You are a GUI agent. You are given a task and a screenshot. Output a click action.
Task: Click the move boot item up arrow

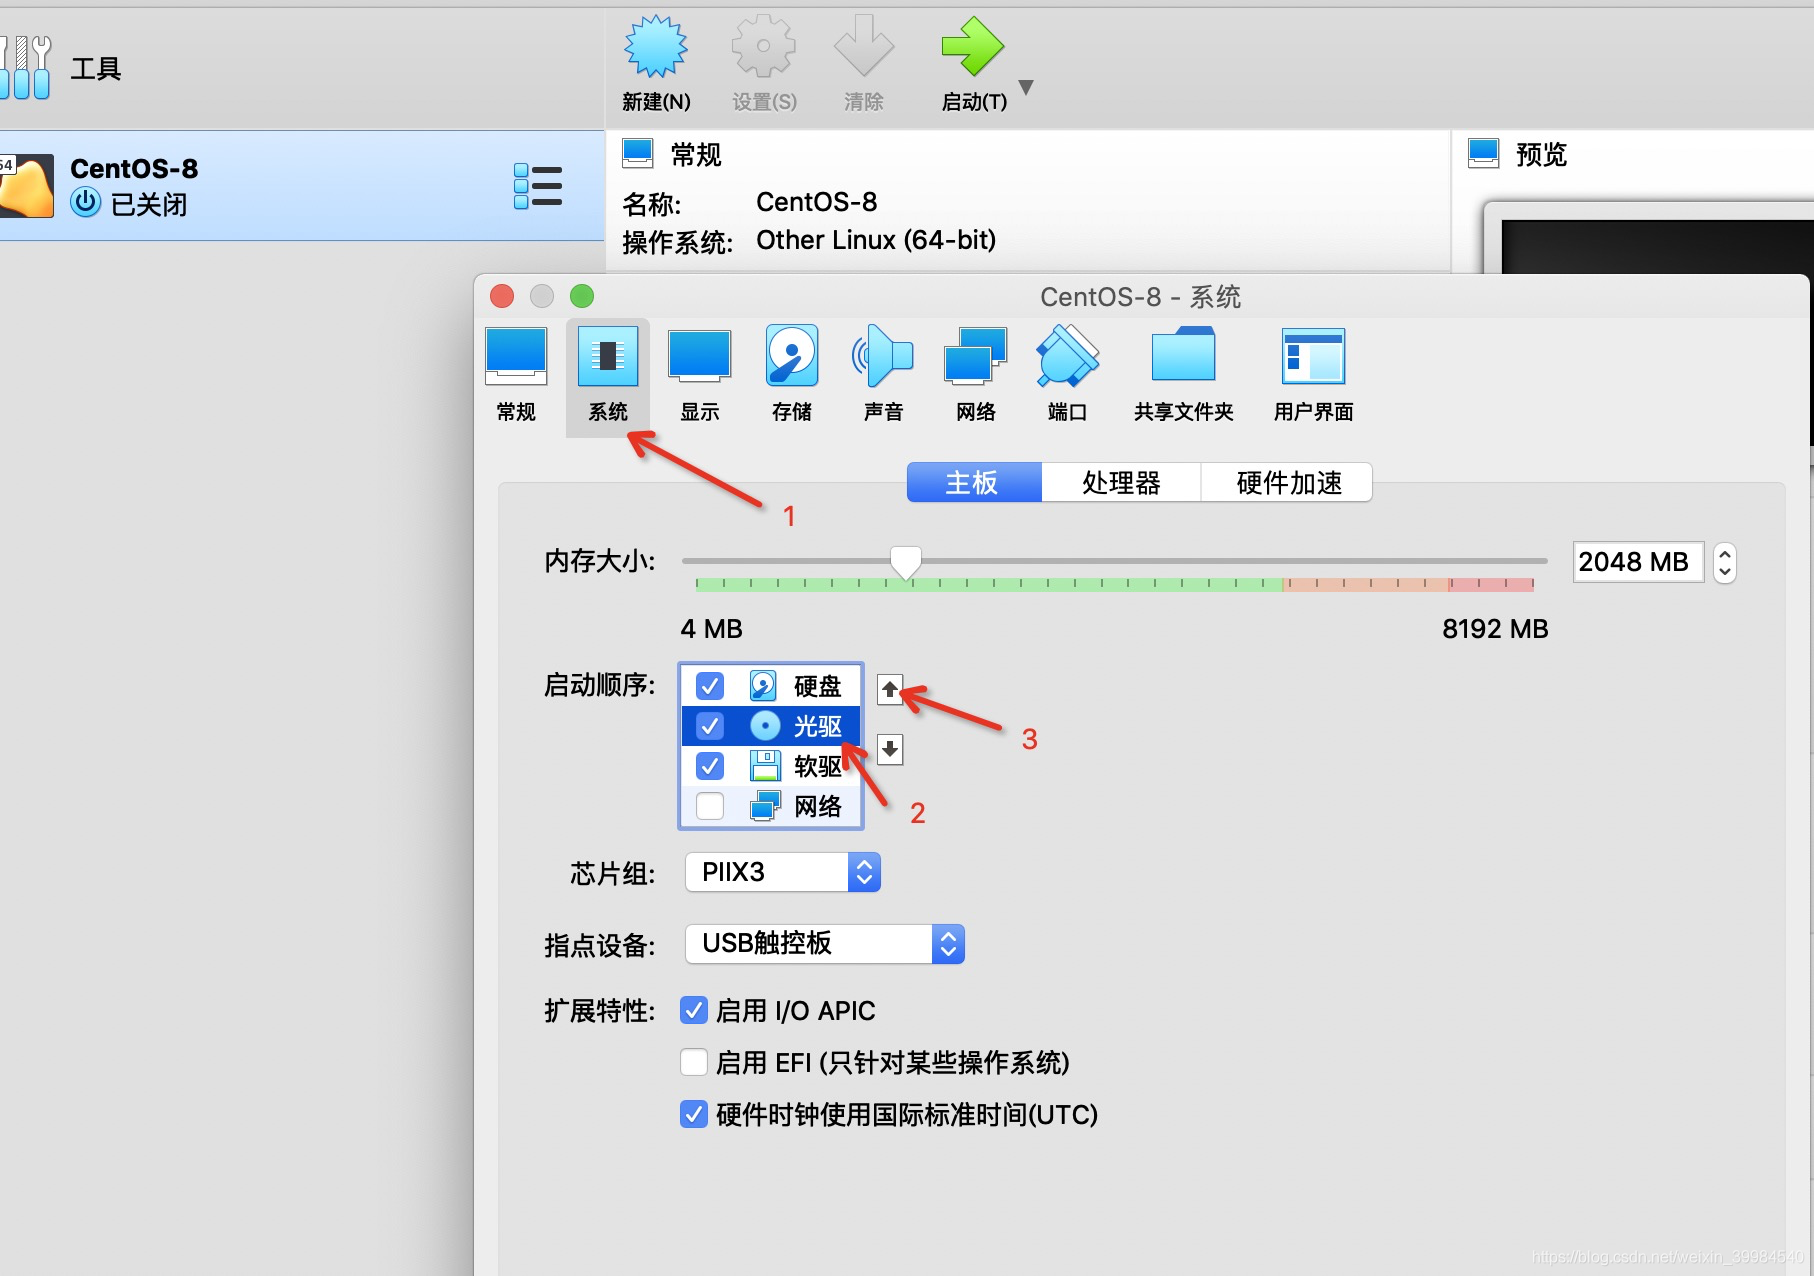click(x=889, y=689)
